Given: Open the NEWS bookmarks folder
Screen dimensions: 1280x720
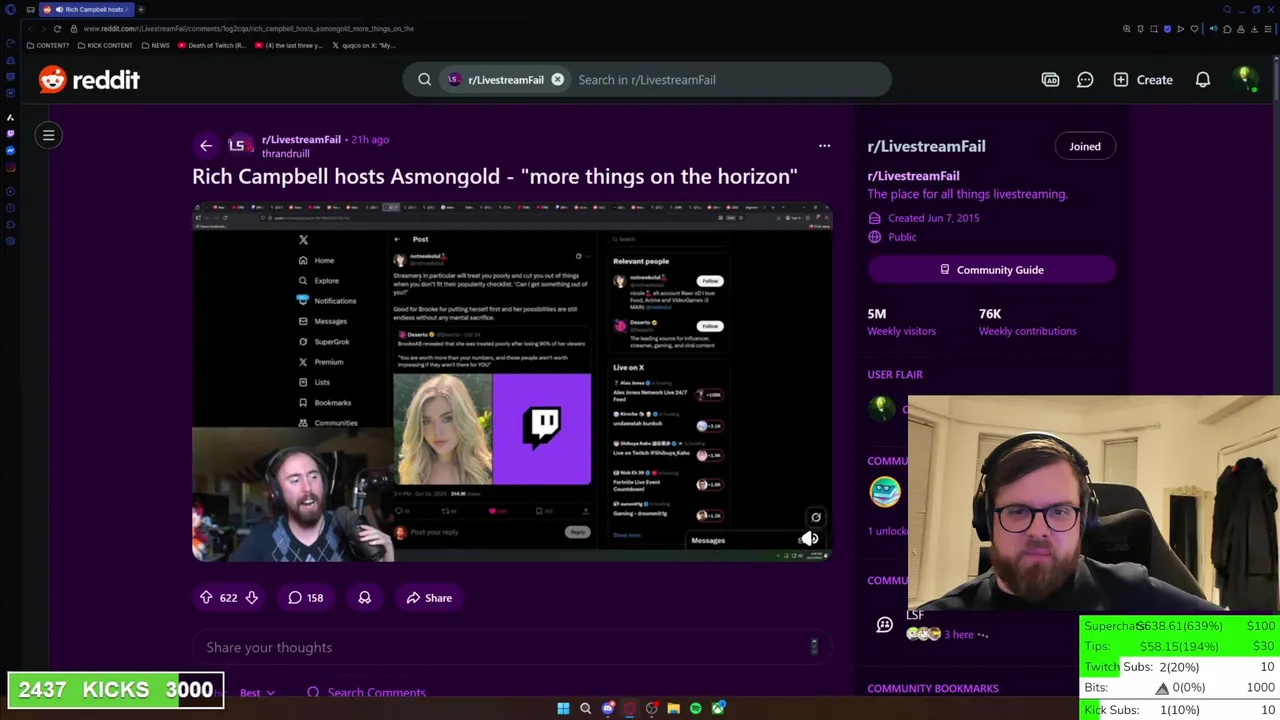Looking at the screenshot, I should [155, 46].
